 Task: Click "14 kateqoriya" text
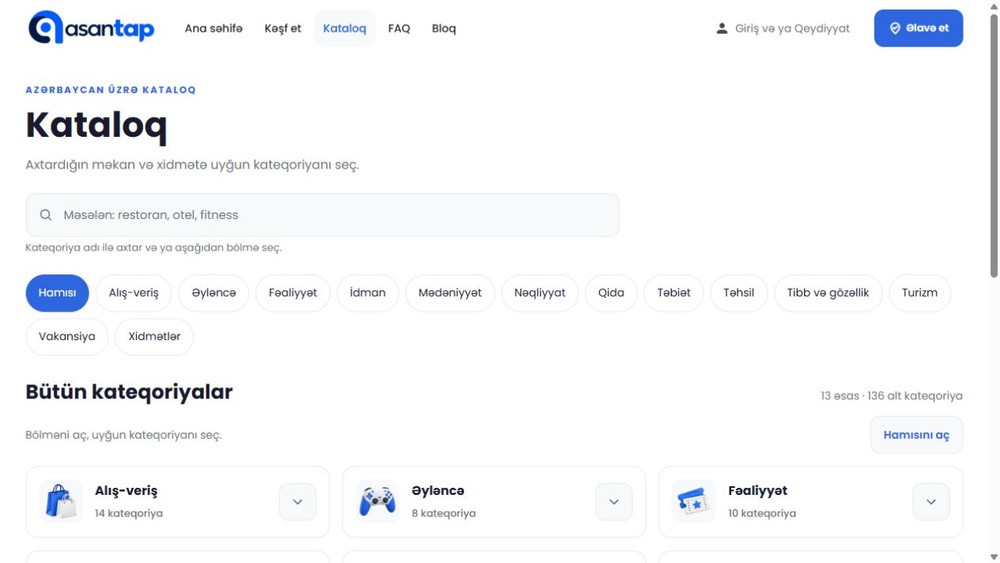pyautogui.click(x=129, y=513)
